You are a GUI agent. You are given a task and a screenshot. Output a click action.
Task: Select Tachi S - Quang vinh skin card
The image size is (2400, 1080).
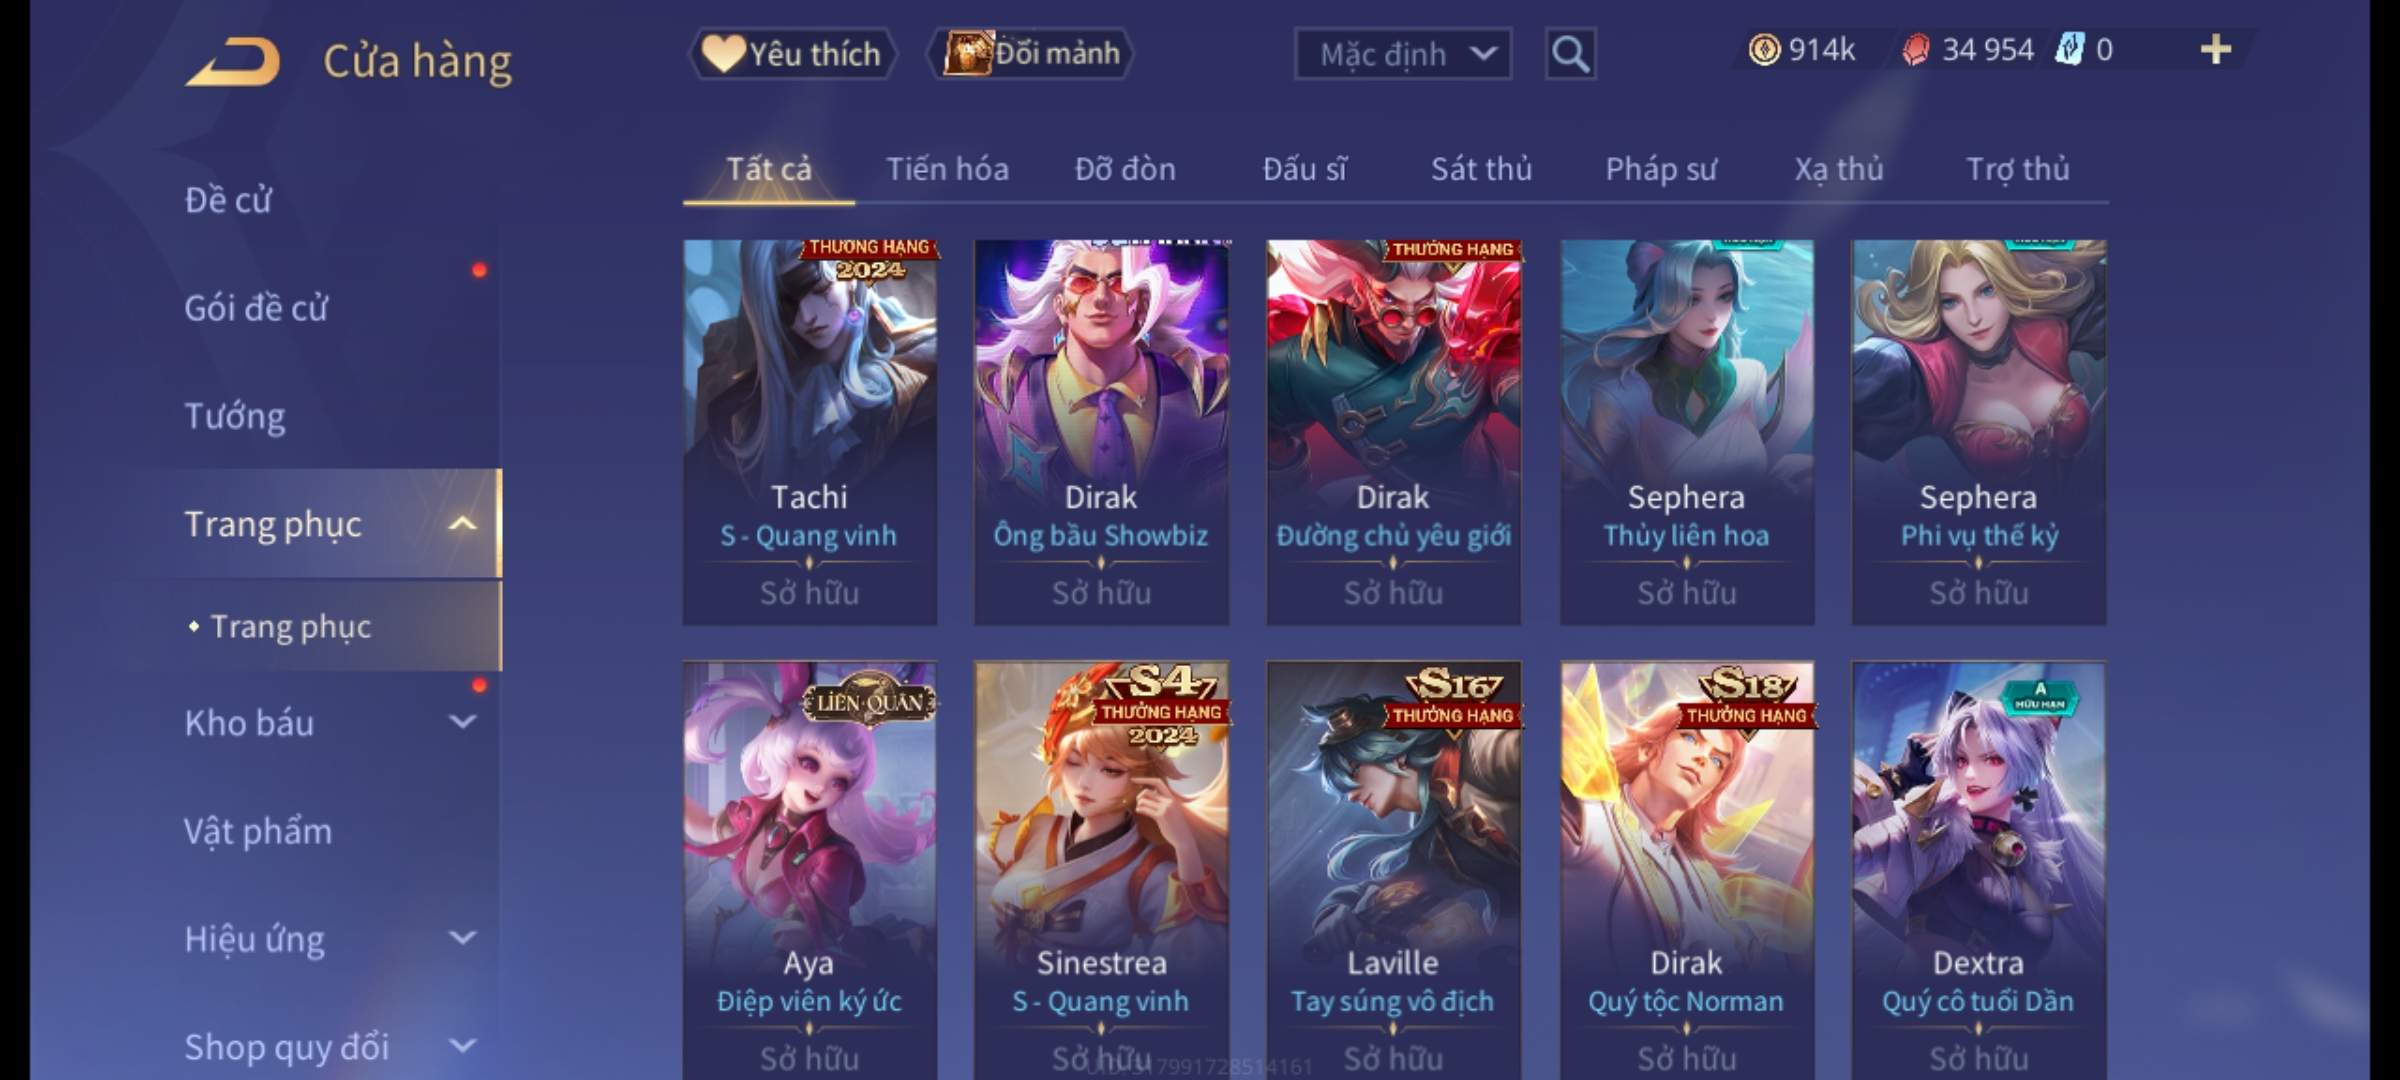coord(809,432)
